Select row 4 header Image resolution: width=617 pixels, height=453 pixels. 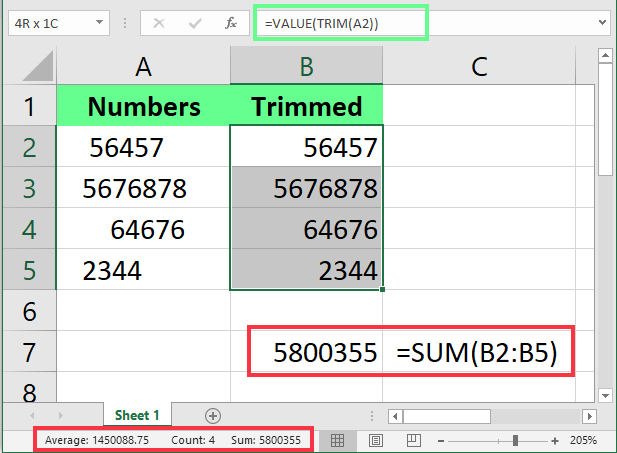30,229
